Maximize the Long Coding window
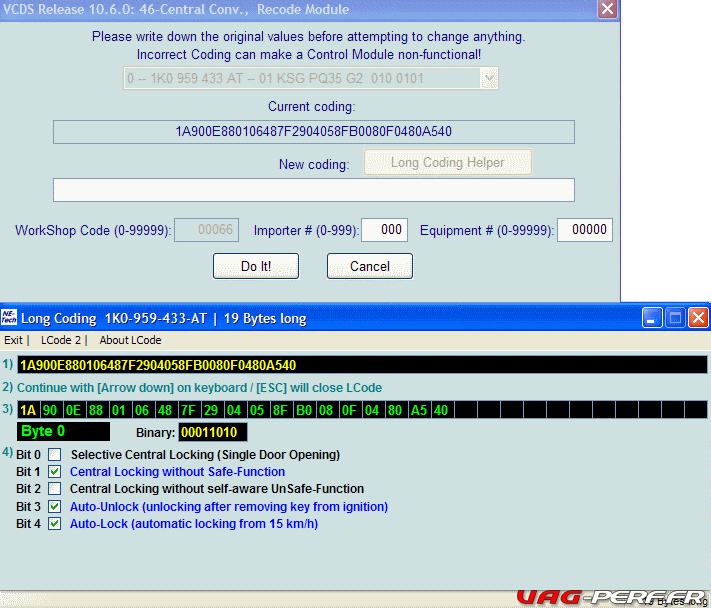This screenshot has height=608, width=711. 675,317
